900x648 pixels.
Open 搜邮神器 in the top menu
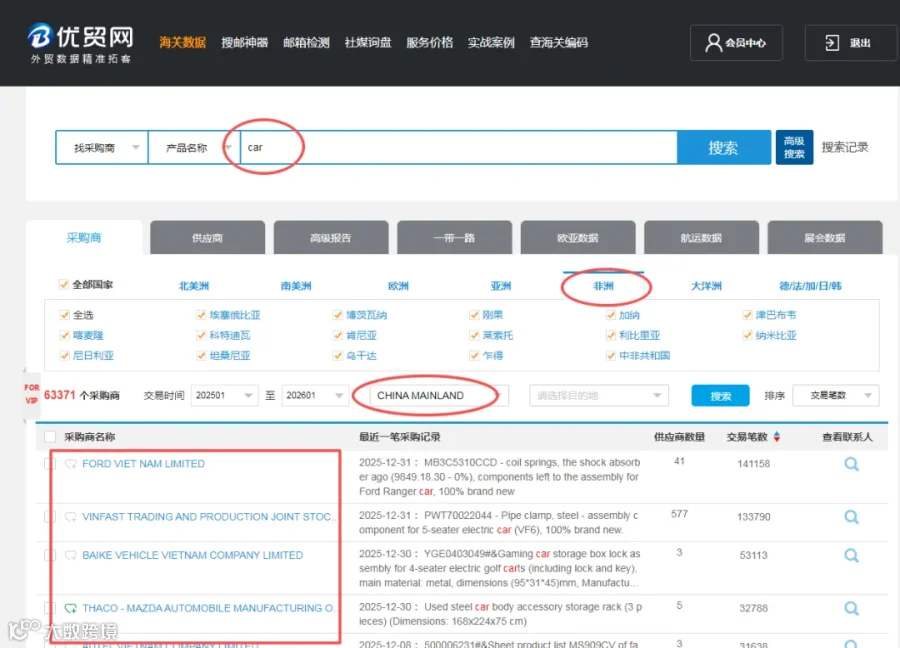pos(245,42)
